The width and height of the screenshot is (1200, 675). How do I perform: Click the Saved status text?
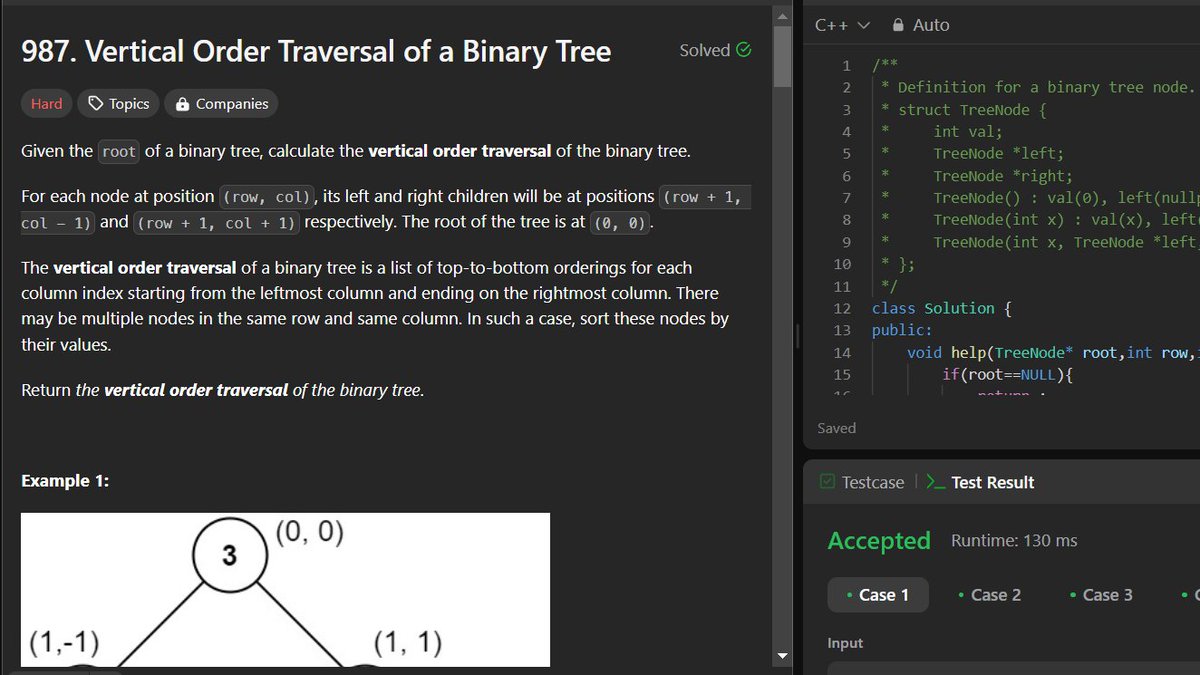837,428
